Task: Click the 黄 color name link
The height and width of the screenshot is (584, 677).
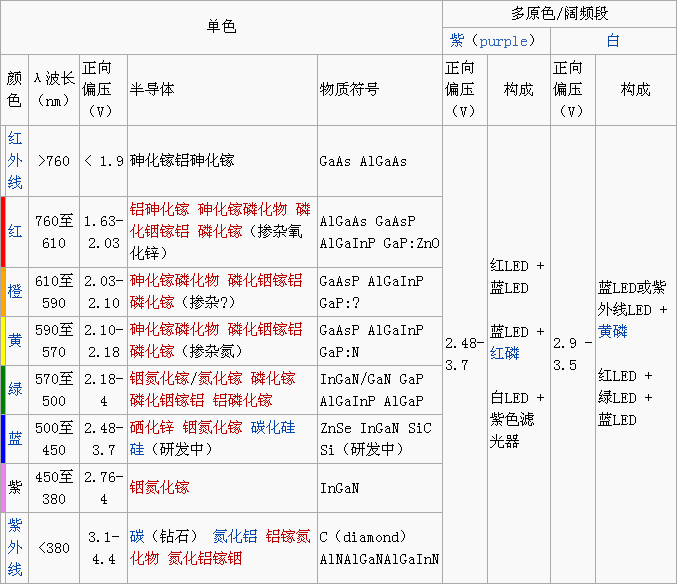Action: pos(15,341)
